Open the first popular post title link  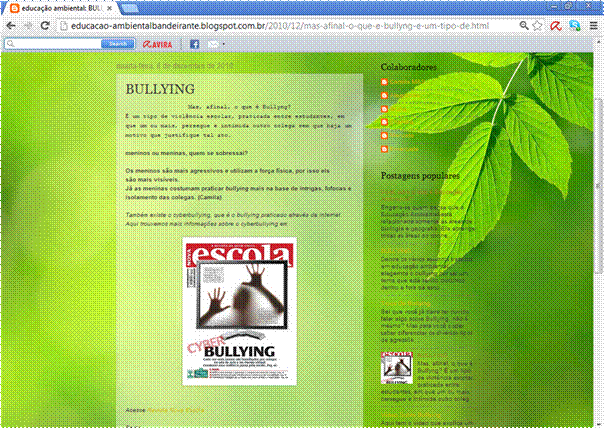(422, 195)
